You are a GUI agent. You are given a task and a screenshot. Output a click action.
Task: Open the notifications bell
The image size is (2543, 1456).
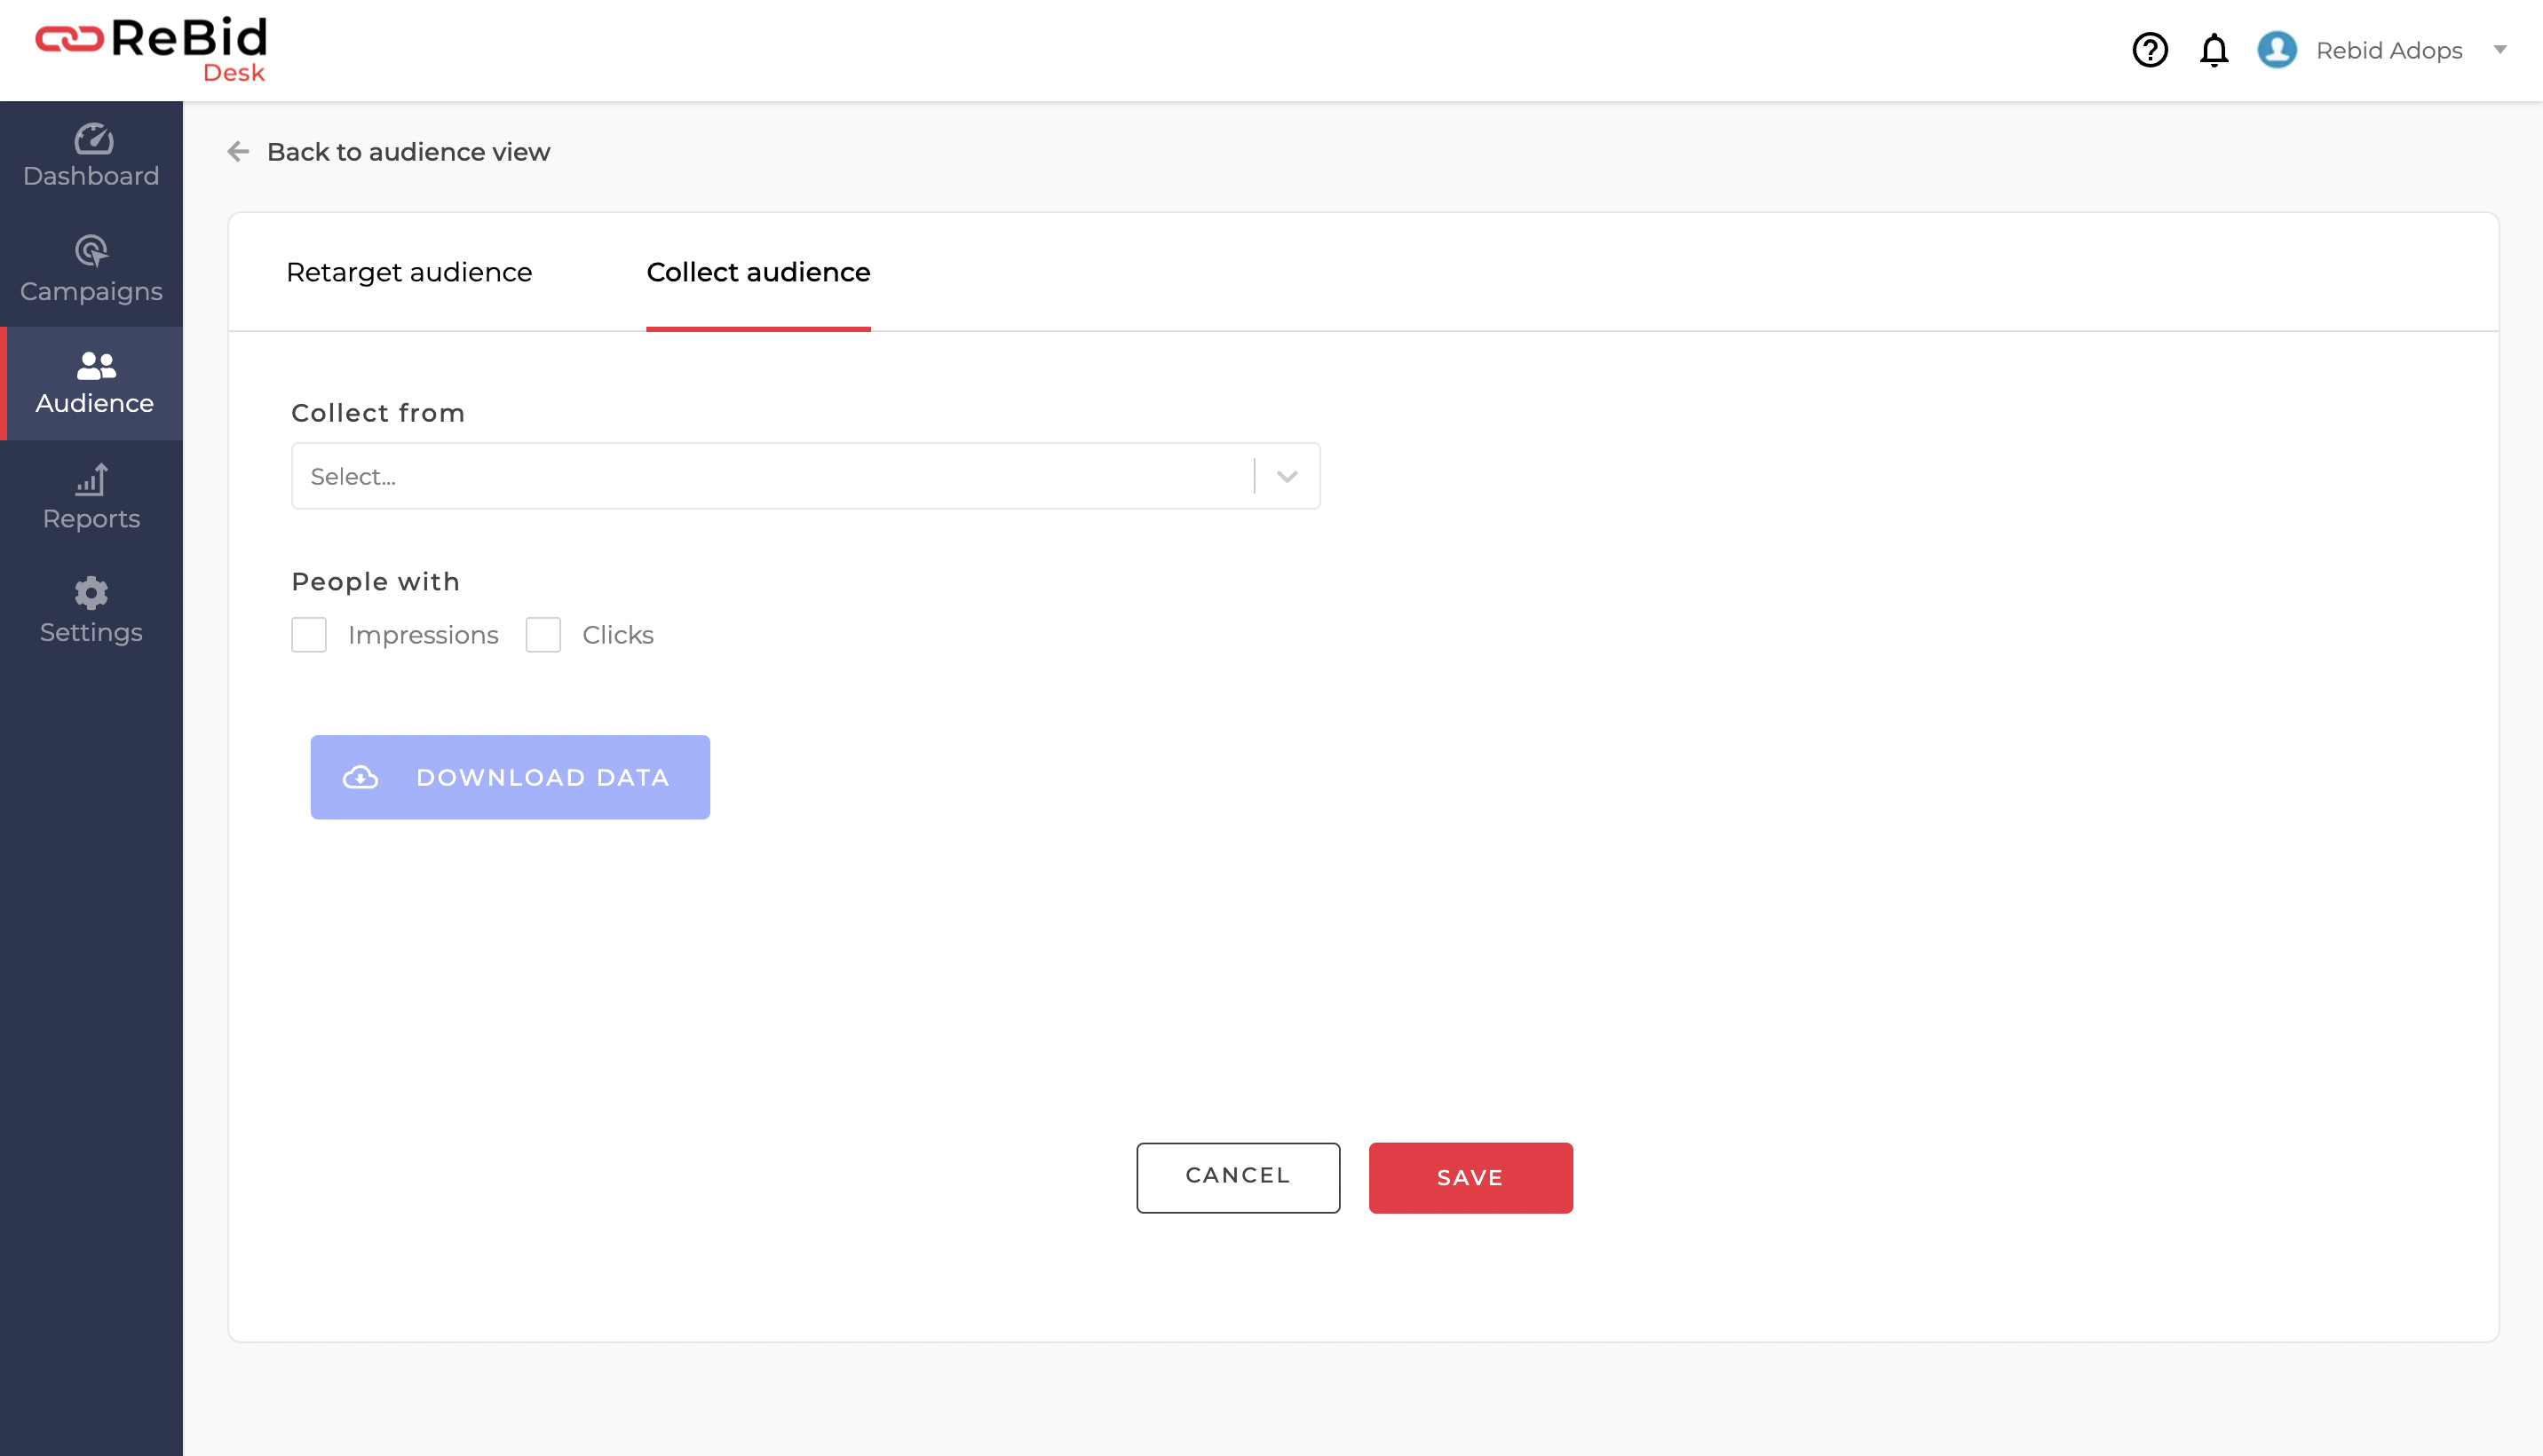click(x=2214, y=50)
